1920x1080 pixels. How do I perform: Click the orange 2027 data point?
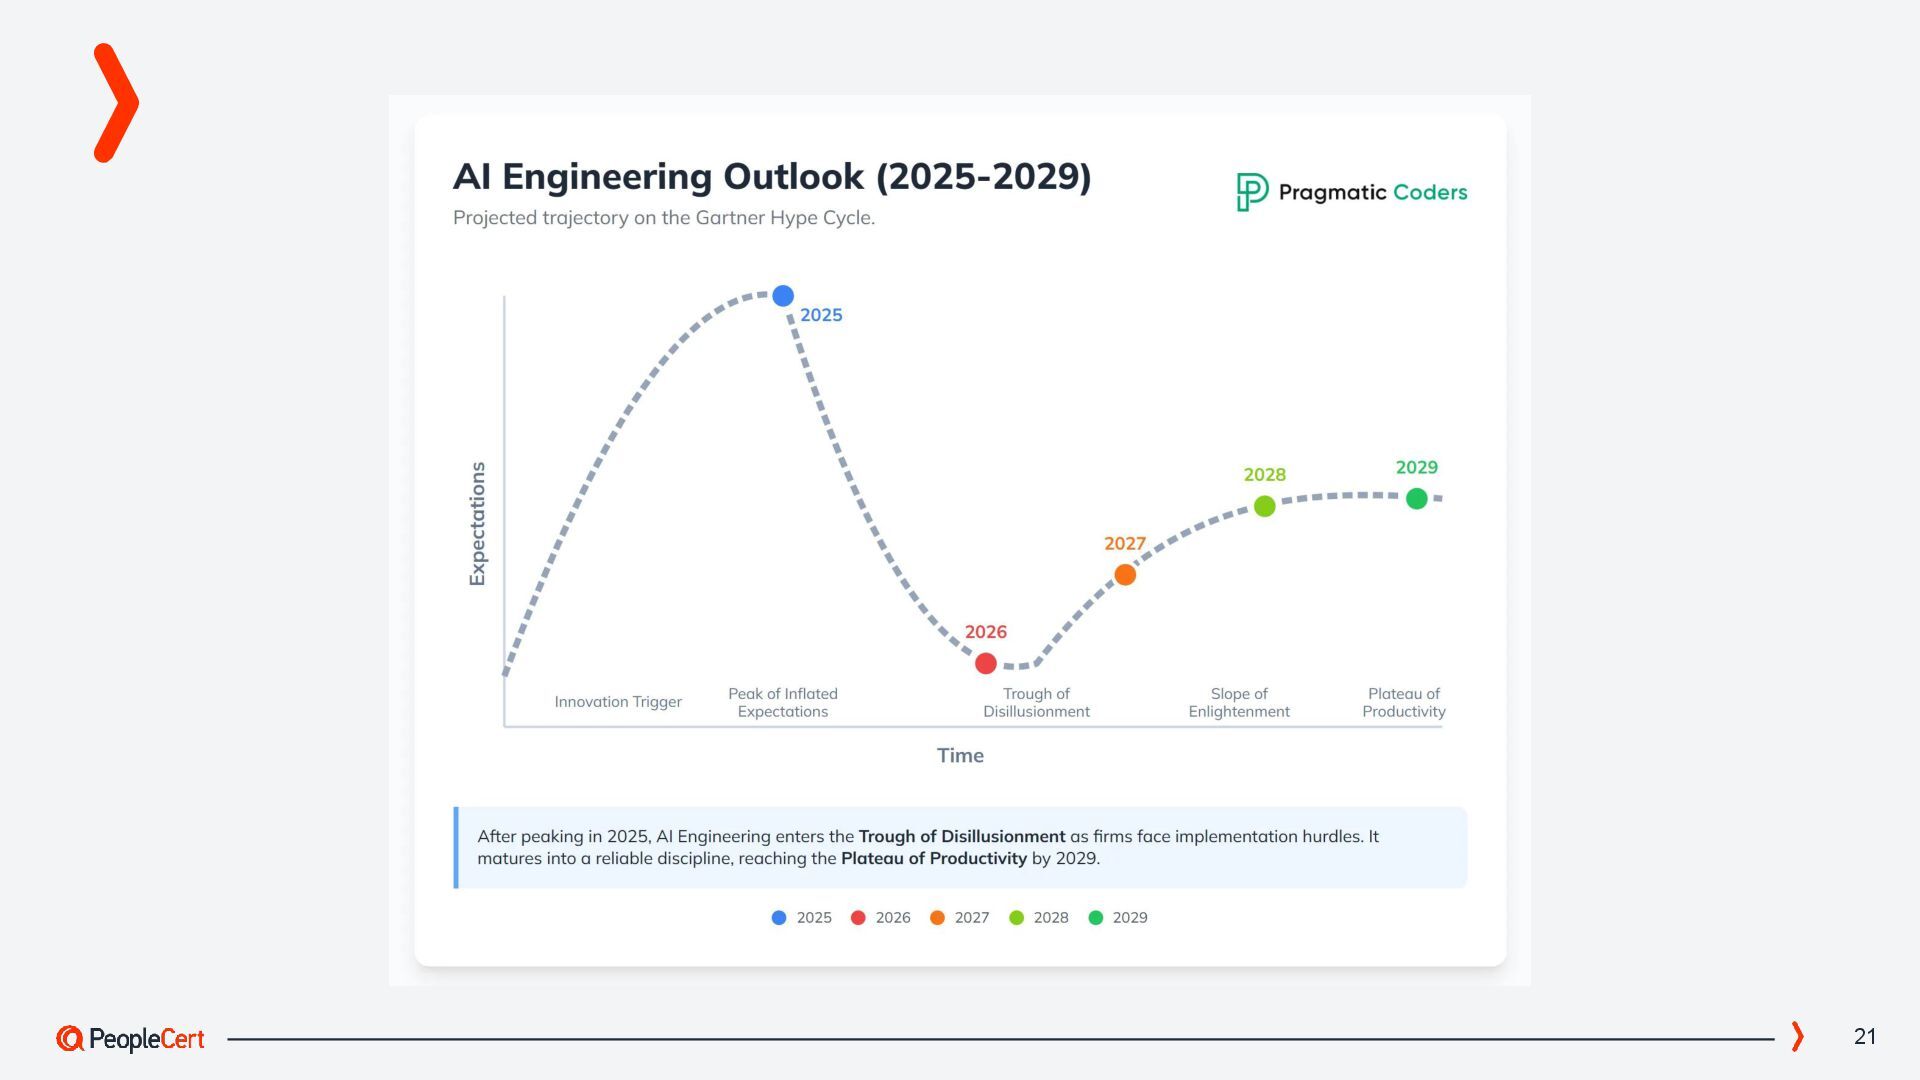[x=1125, y=575]
